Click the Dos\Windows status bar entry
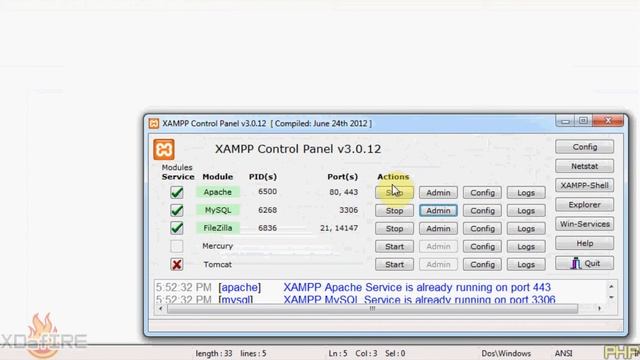The height and width of the screenshot is (360, 640). point(506,353)
